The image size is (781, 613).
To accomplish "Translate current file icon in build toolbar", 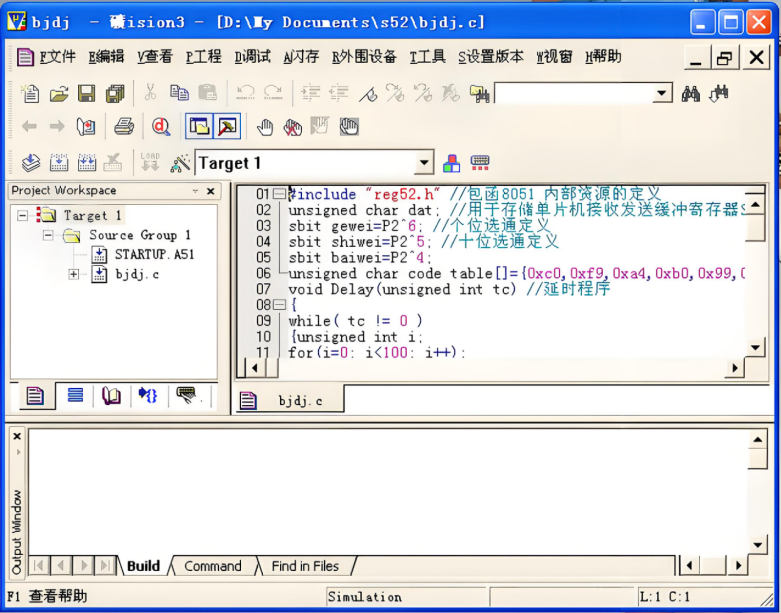I will (31, 163).
